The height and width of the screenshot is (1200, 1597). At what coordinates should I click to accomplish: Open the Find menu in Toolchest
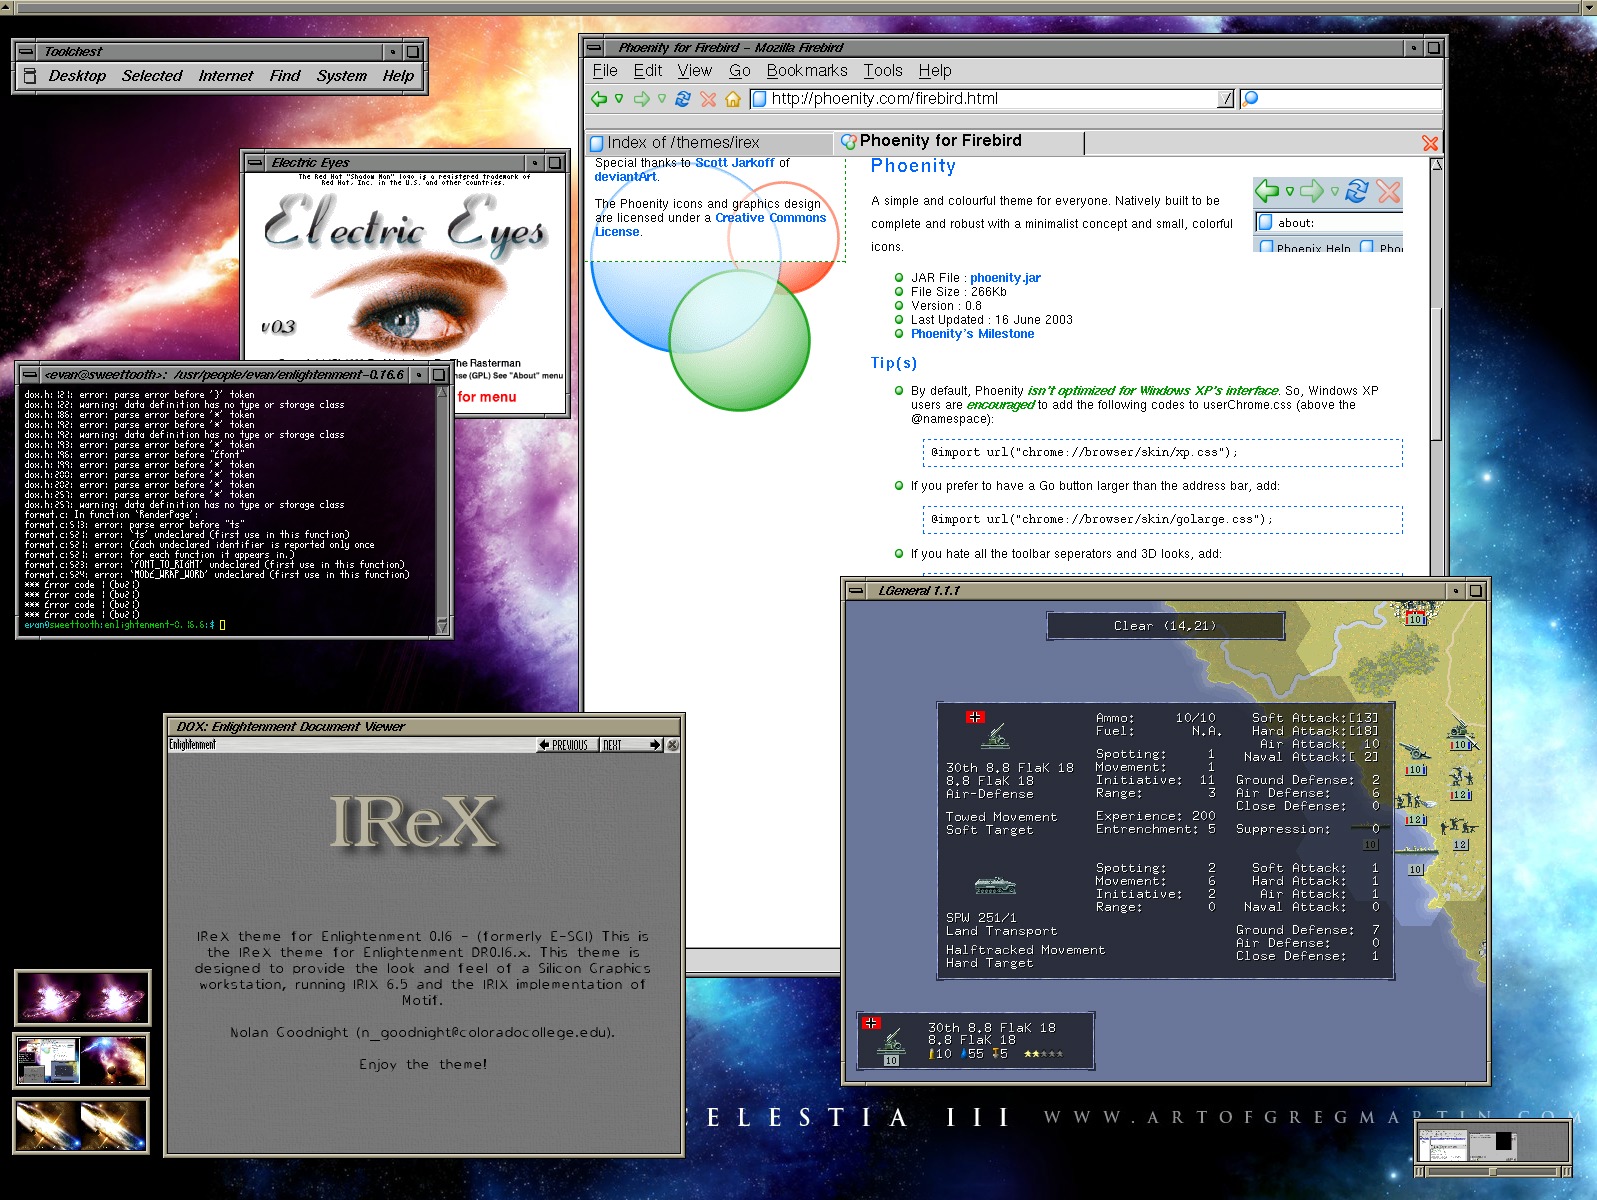285,76
